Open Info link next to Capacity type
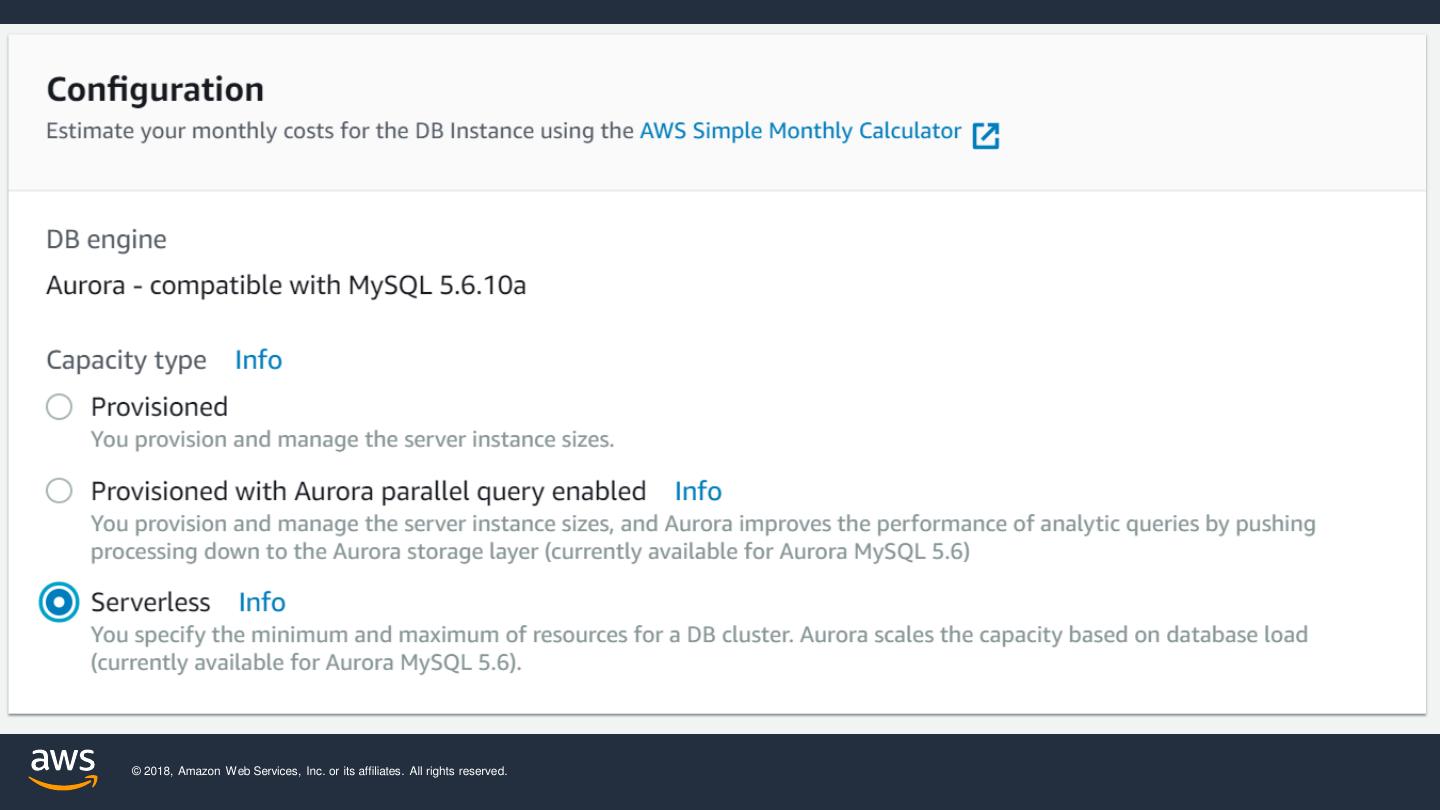Screen dimensions: 1440x810 pyautogui.click(x=258, y=360)
